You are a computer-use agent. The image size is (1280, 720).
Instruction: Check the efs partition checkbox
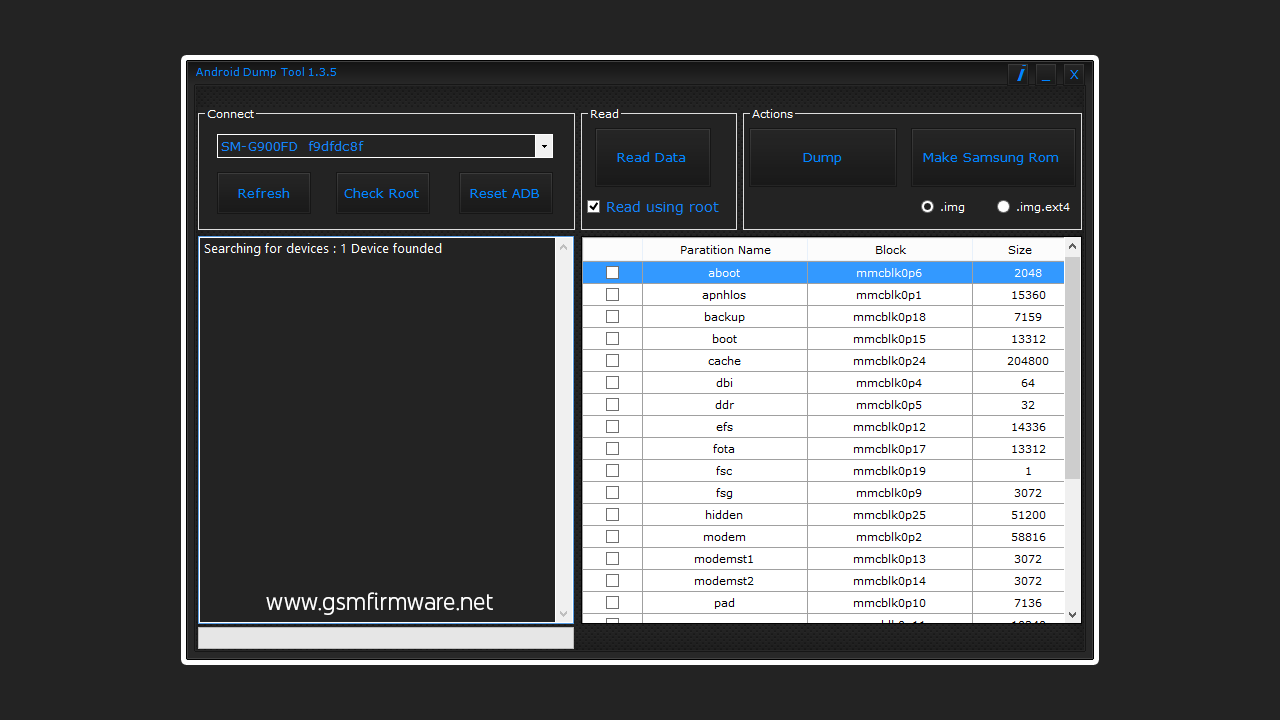(612, 426)
